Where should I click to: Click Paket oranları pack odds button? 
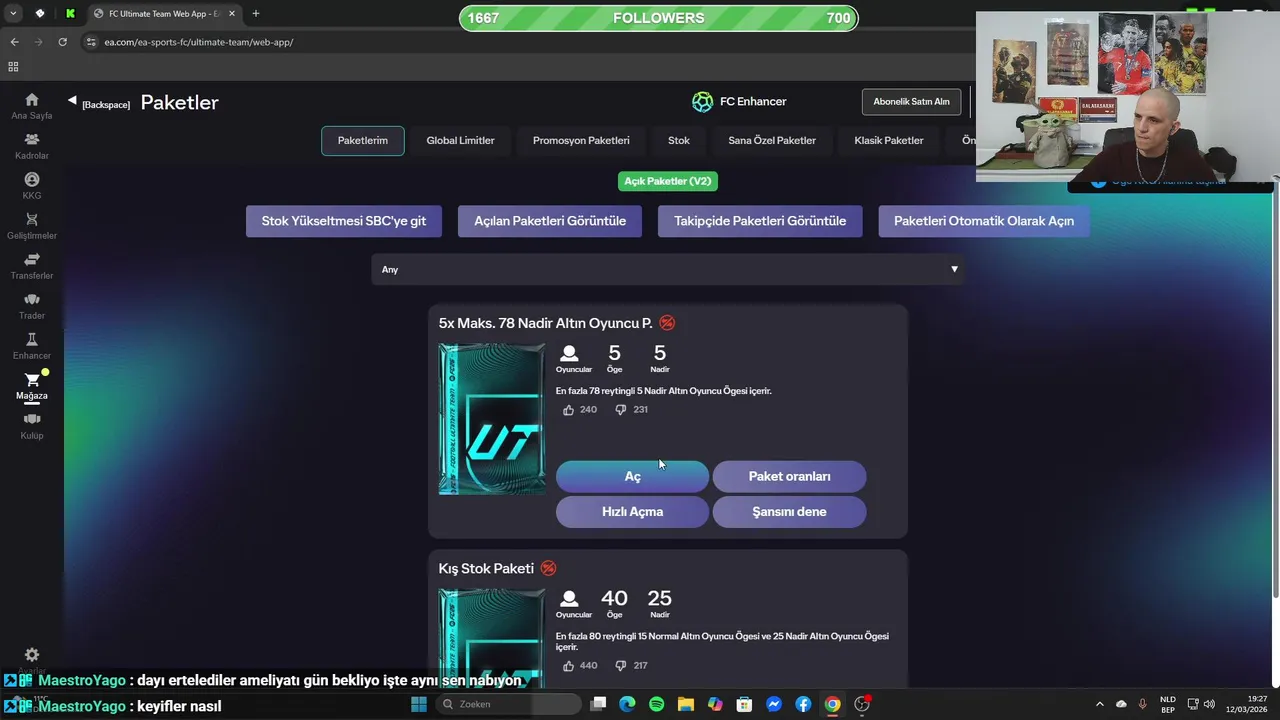click(790, 477)
